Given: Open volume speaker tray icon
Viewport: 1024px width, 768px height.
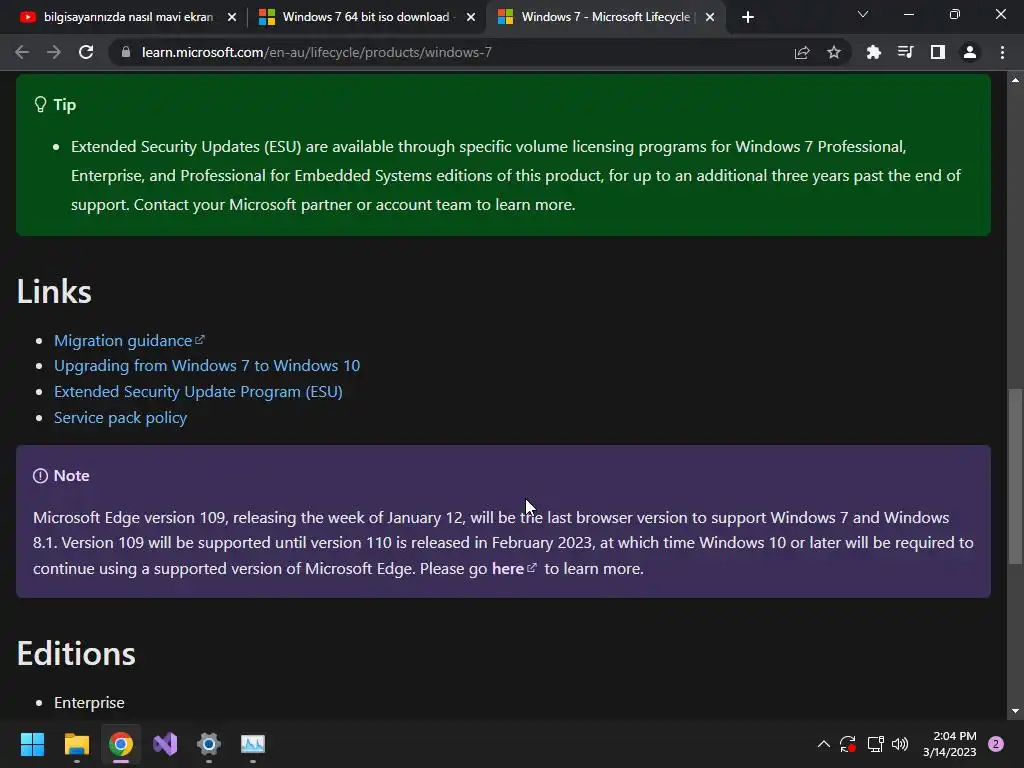Looking at the screenshot, I should tap(900, 744).
